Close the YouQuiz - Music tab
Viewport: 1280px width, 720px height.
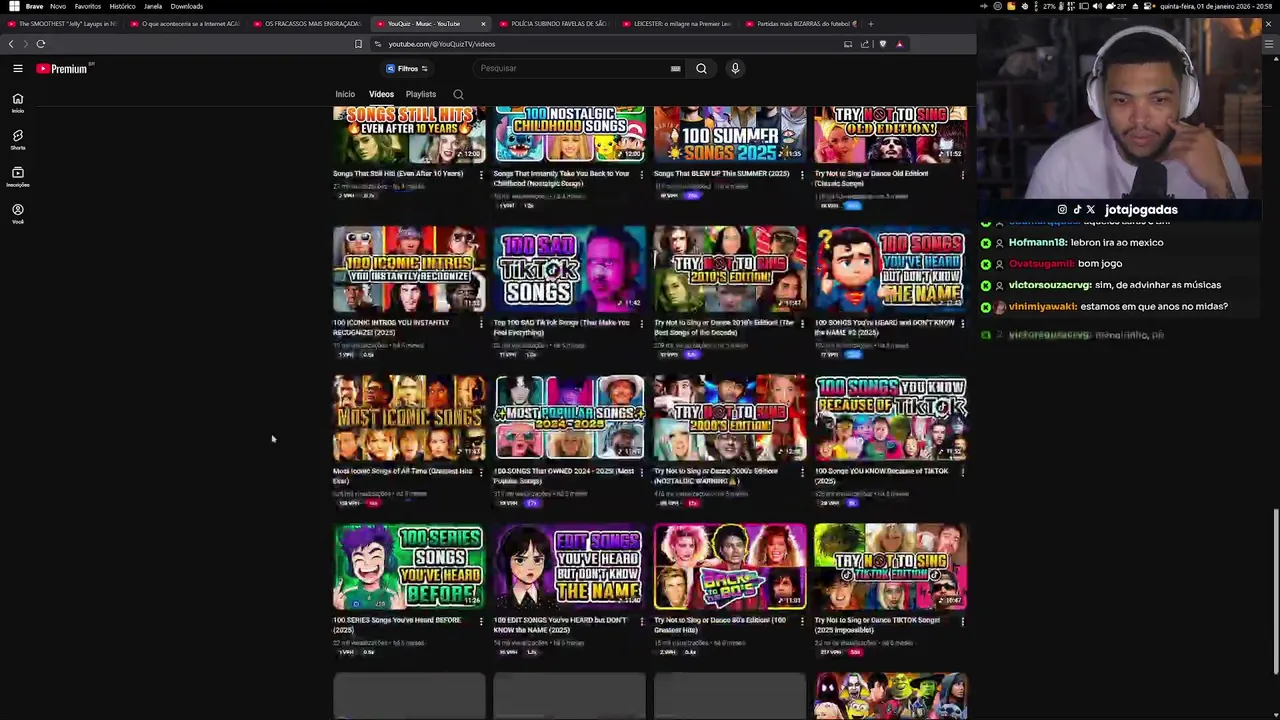click(x=483, y=23)
